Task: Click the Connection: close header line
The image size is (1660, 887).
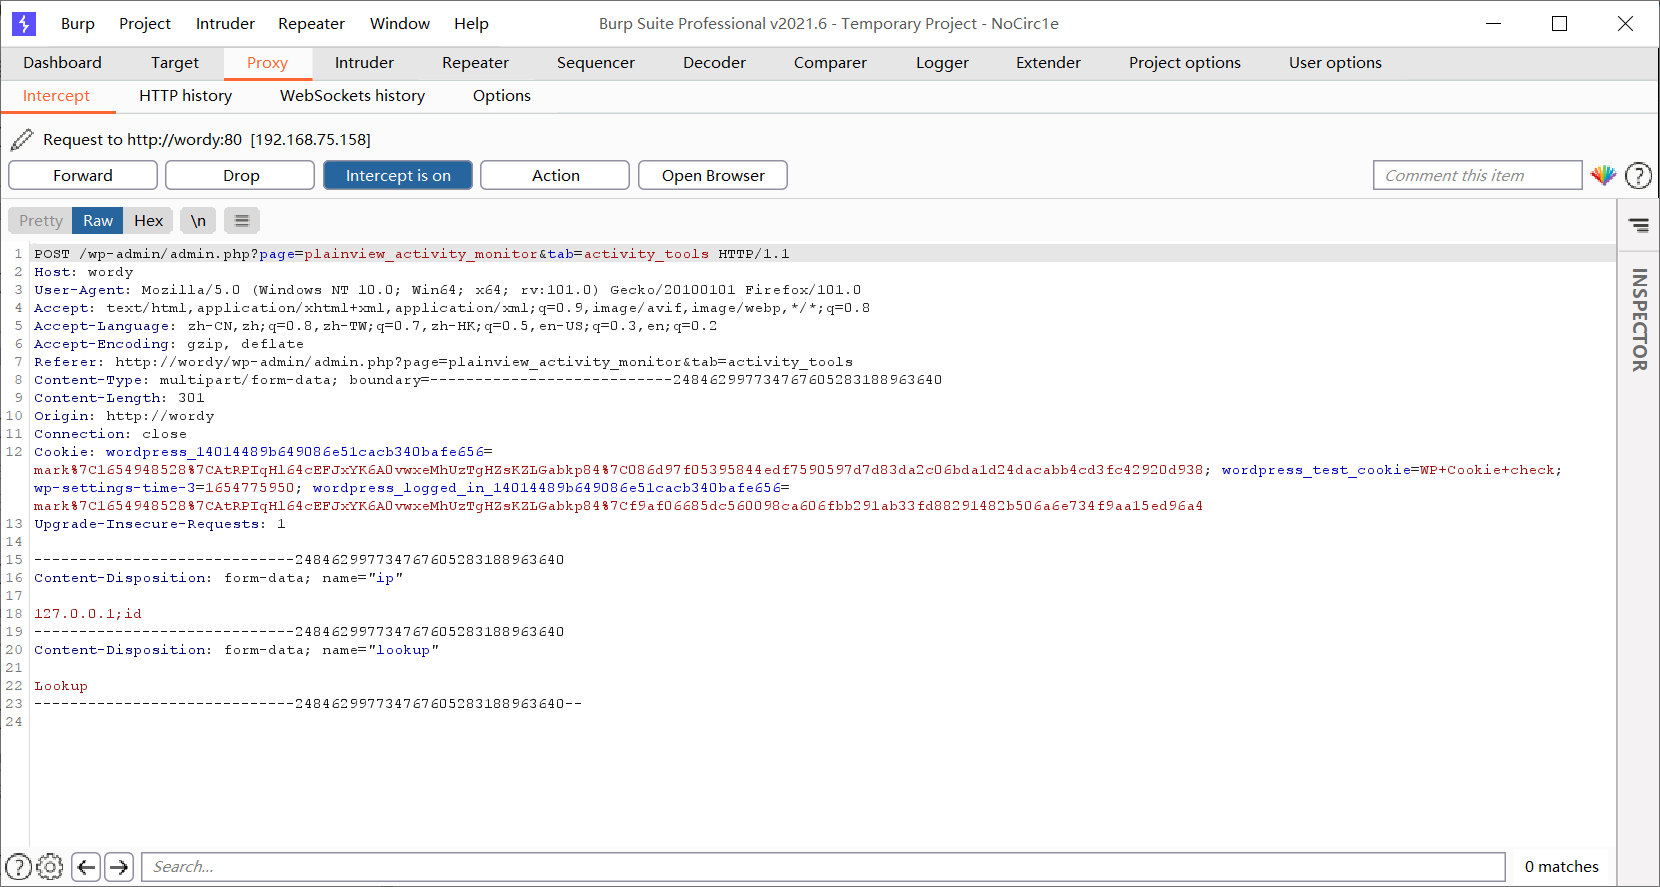Action: coord(110,434)
